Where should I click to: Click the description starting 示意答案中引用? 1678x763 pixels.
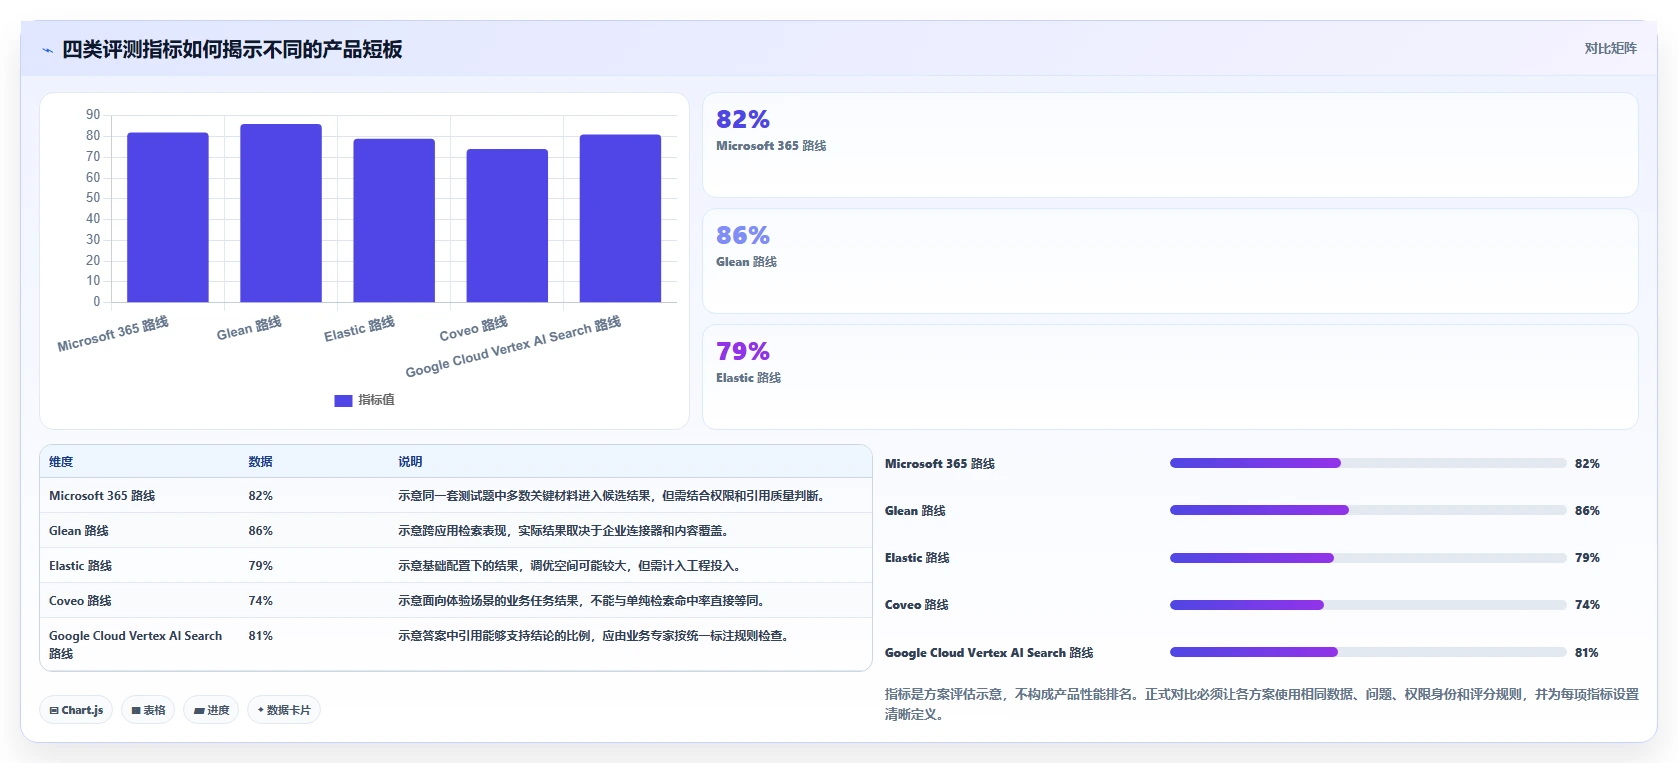(596, 636)
